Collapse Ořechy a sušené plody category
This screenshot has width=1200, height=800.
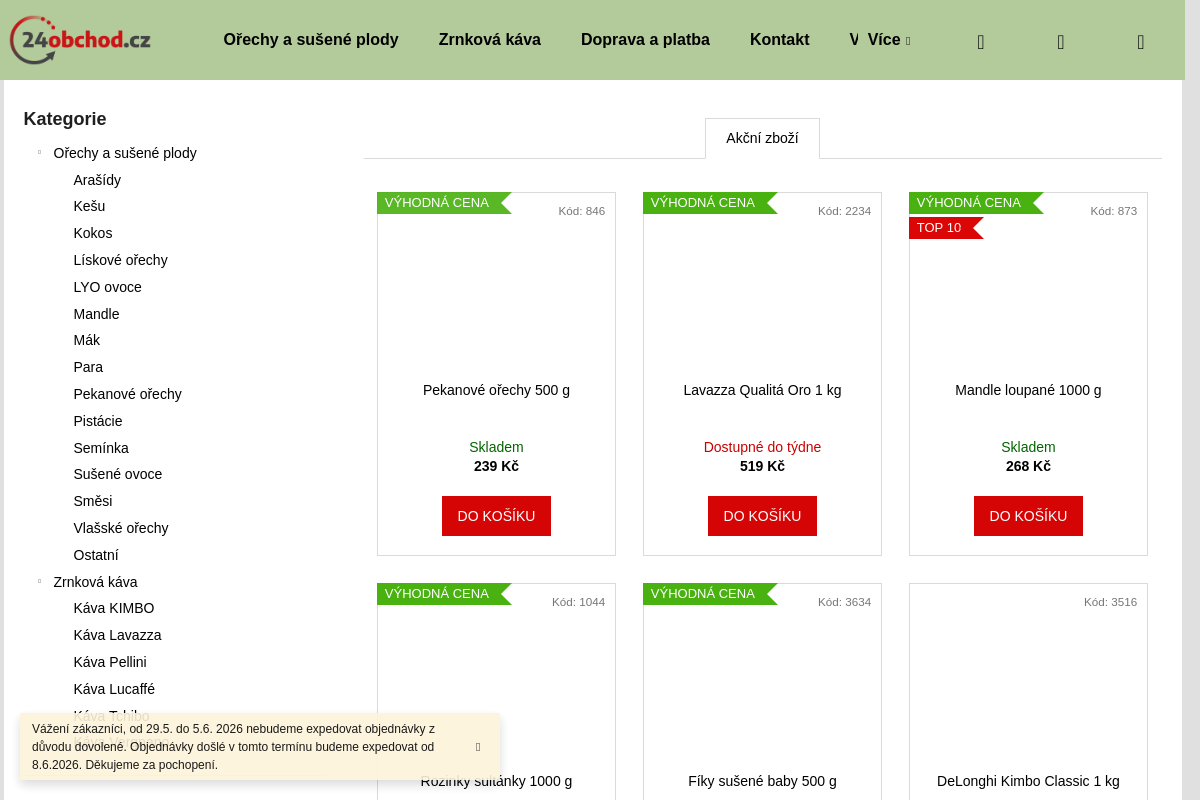40,153
